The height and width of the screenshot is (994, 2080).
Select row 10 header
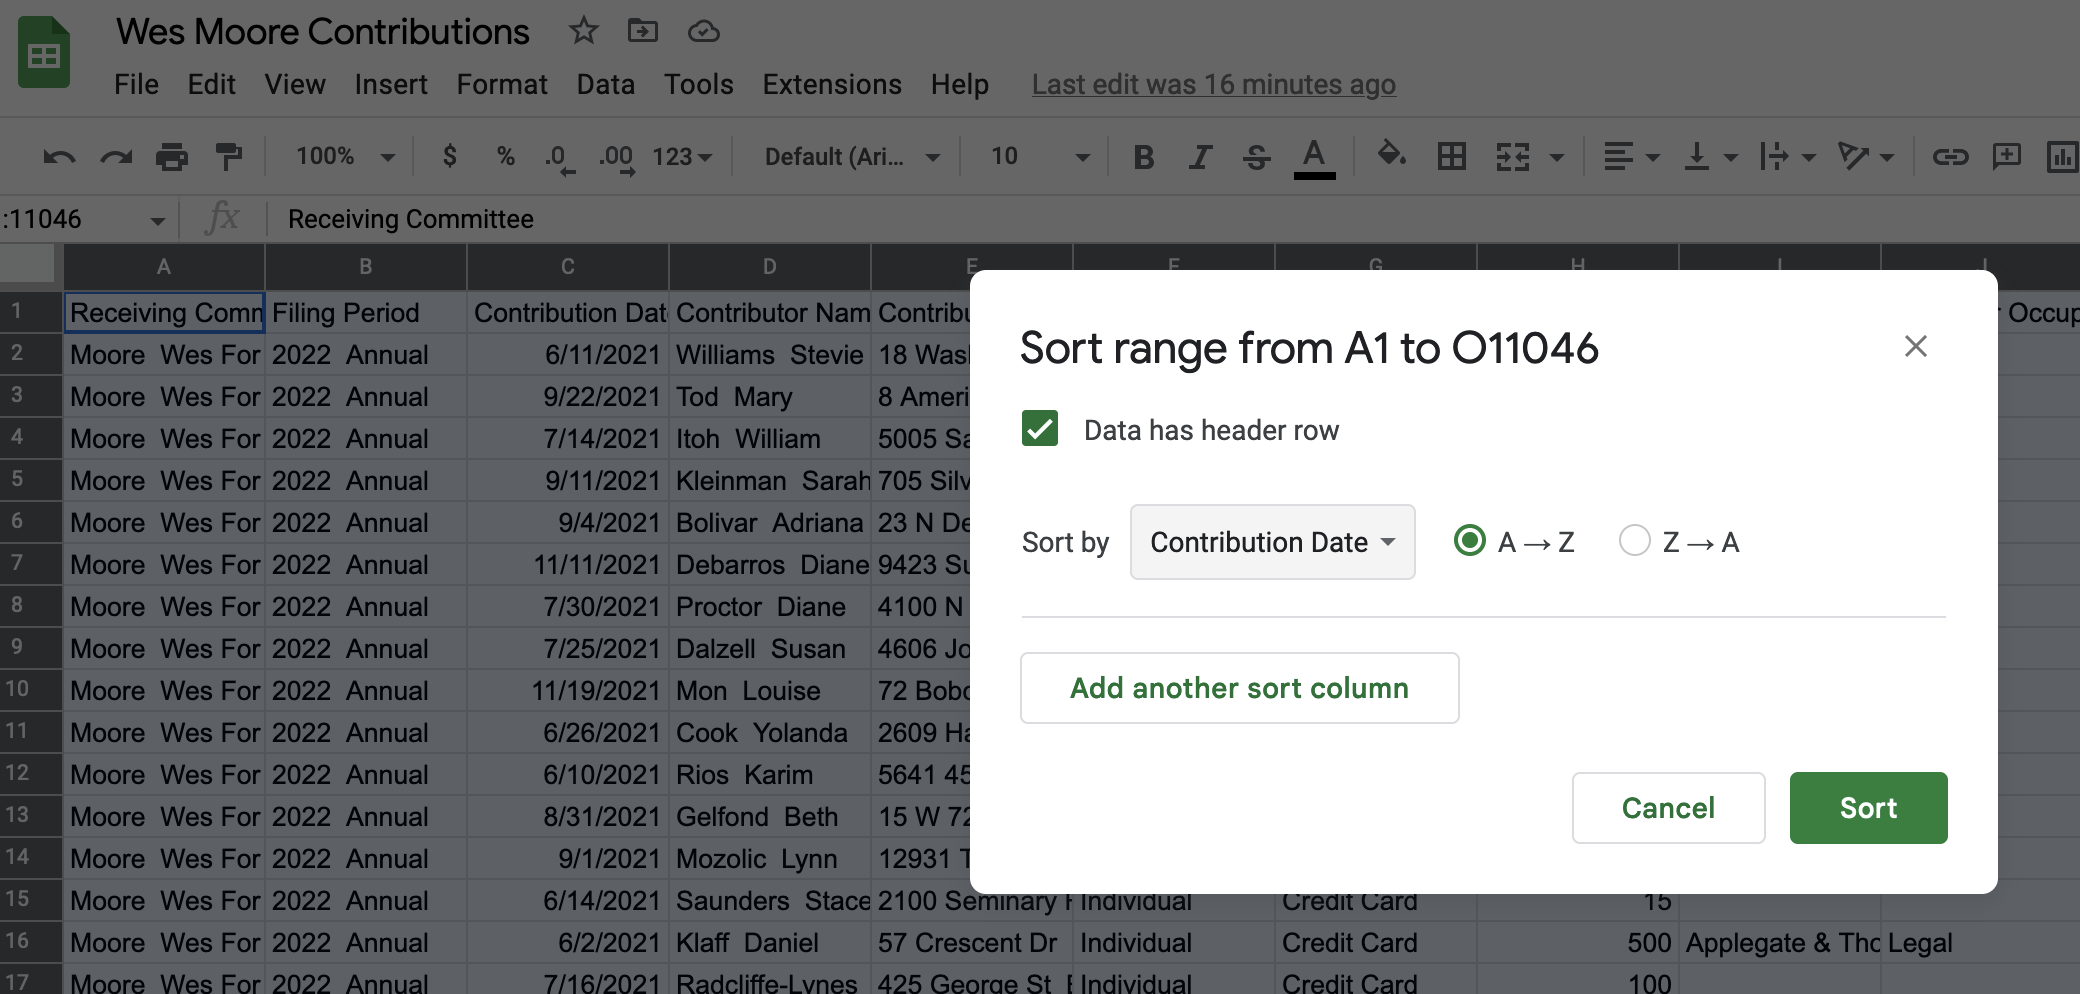point(31,690)
